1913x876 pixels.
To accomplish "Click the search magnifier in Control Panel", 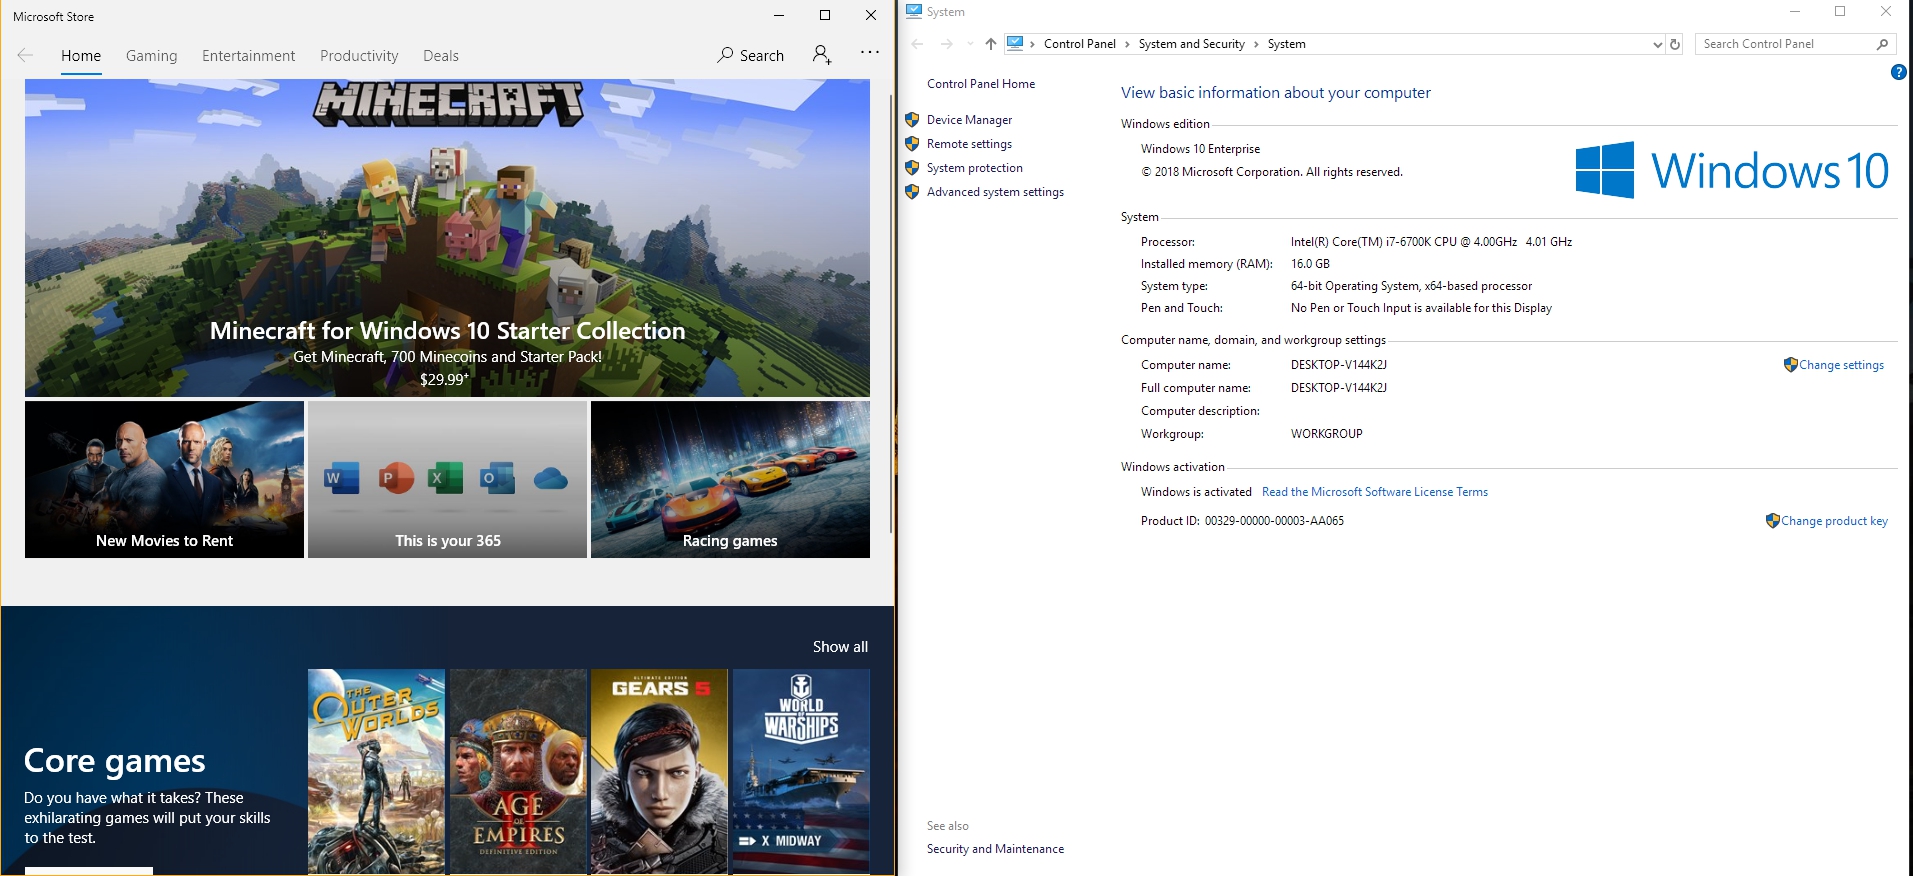I will tap(1882, 44).
